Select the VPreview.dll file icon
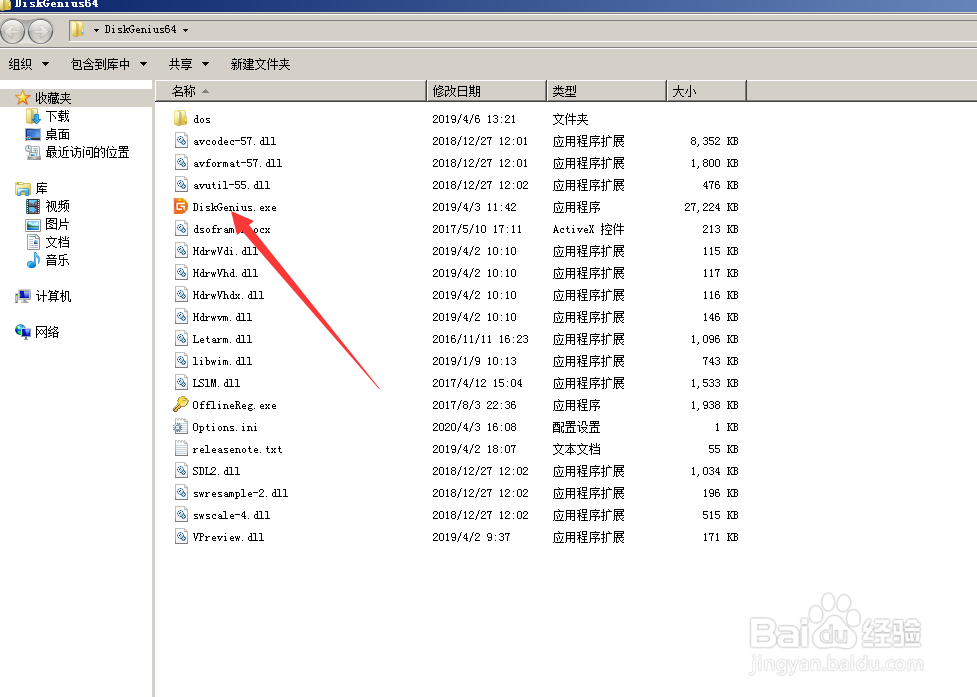Viewport: 977px width, 697px height. tap(181, 536)
